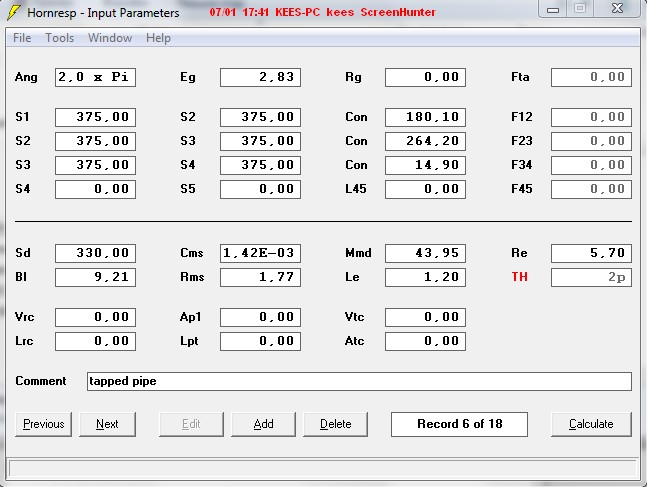Click the Hornresp lightning bolt title icon
The image size is (647, 487).
pos(14,12)
